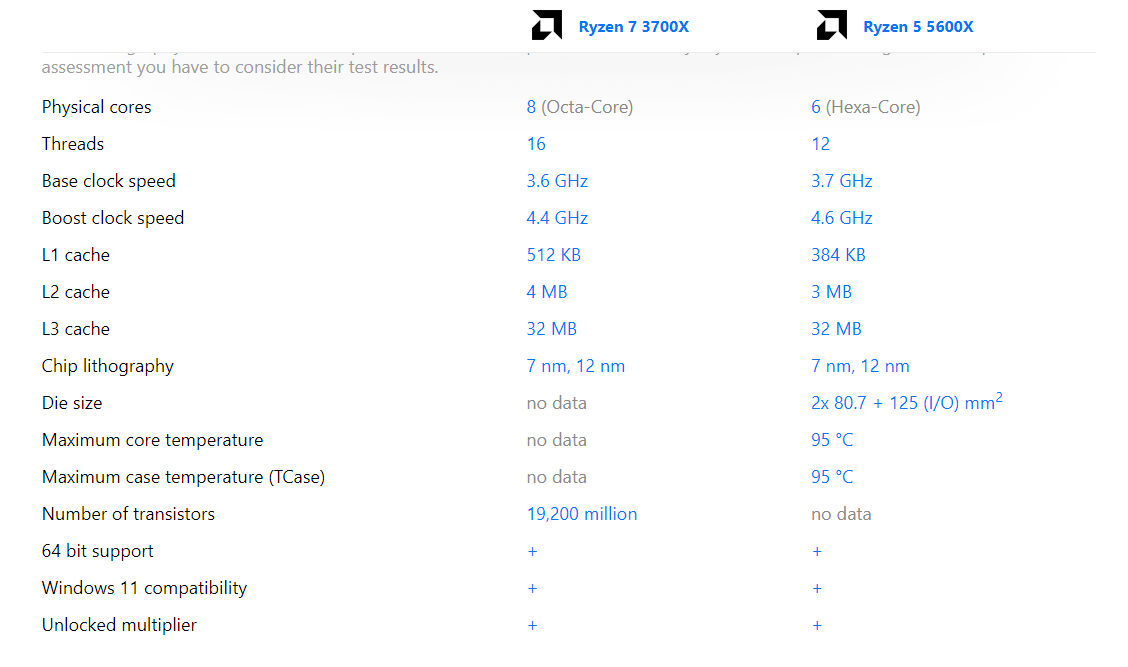Click the AMD logo beside Ryzen 7 3700X
This screenshot has width=1128, height=667.
547,25
